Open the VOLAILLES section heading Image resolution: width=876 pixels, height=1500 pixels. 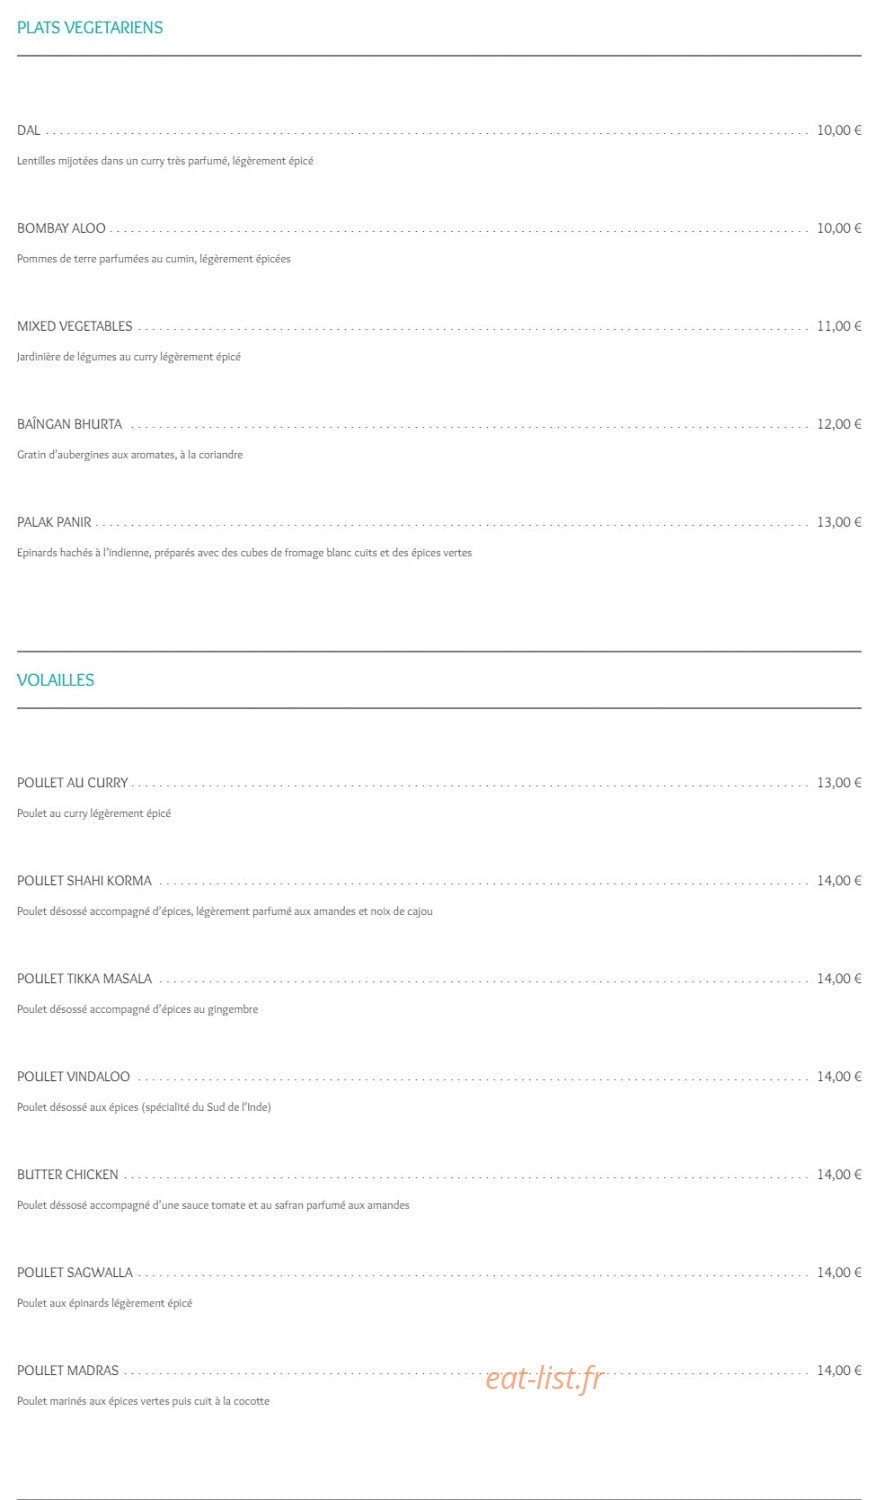pyautogui.click(x=56, y=680)
